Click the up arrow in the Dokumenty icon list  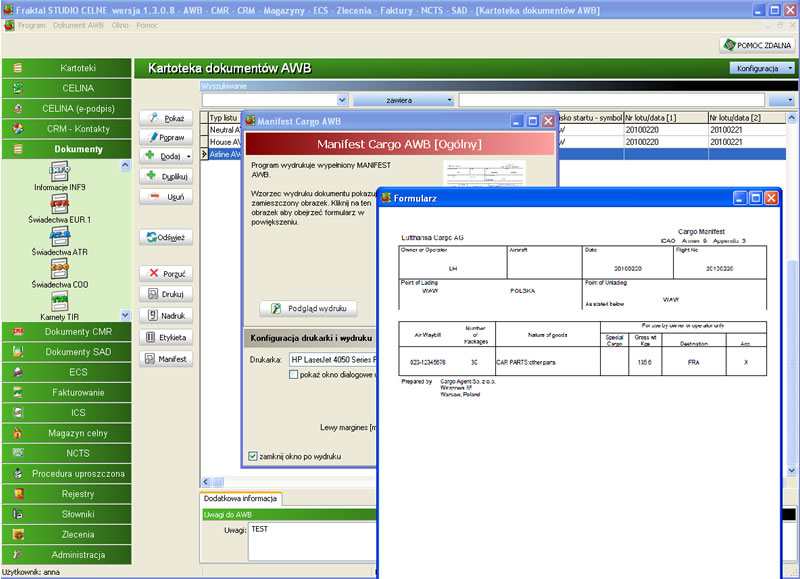(x=126, y=165)
